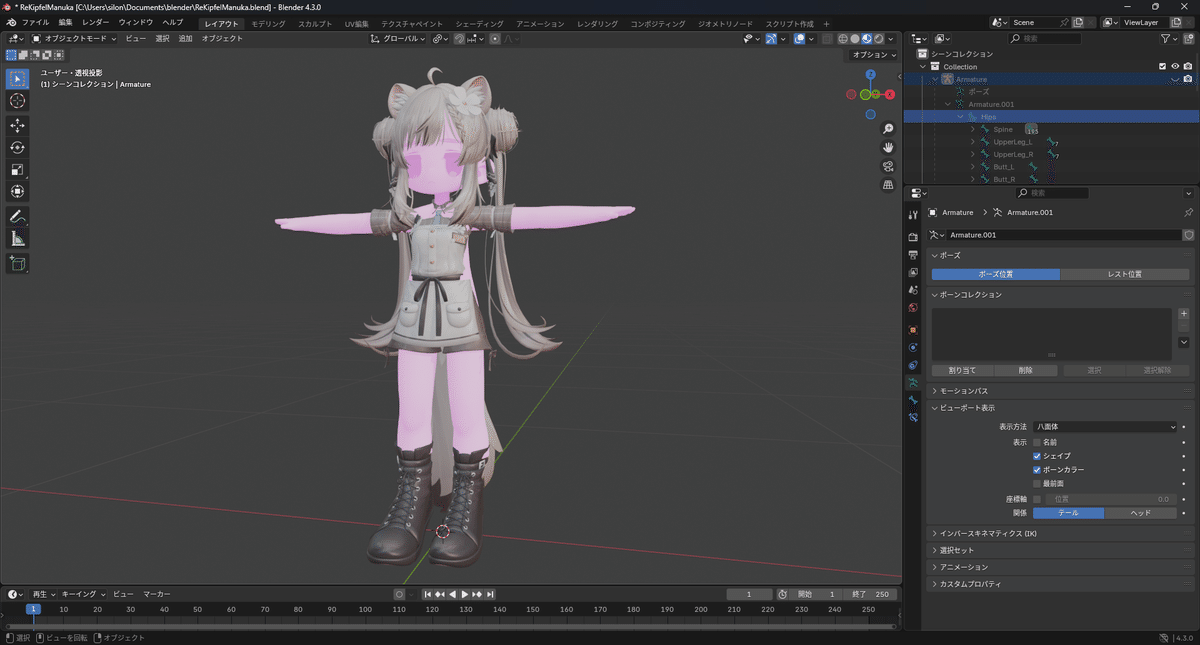The image size is (1200, 645).
Task: Disable the Bone Colors checkbox
Action: [1038, 469]
